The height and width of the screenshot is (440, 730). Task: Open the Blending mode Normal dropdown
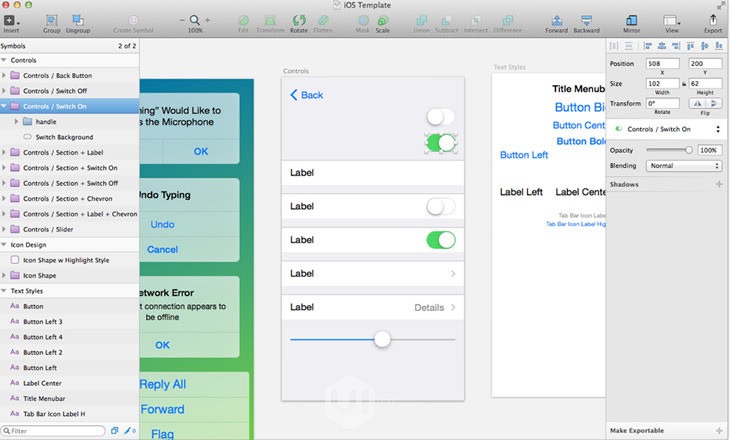(683, 166)
